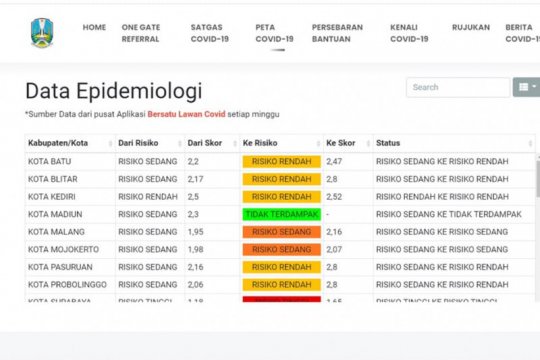Sort by Ke Skor column arrows
The width and height of the screenshot is (540, 360).
(368, 143)
